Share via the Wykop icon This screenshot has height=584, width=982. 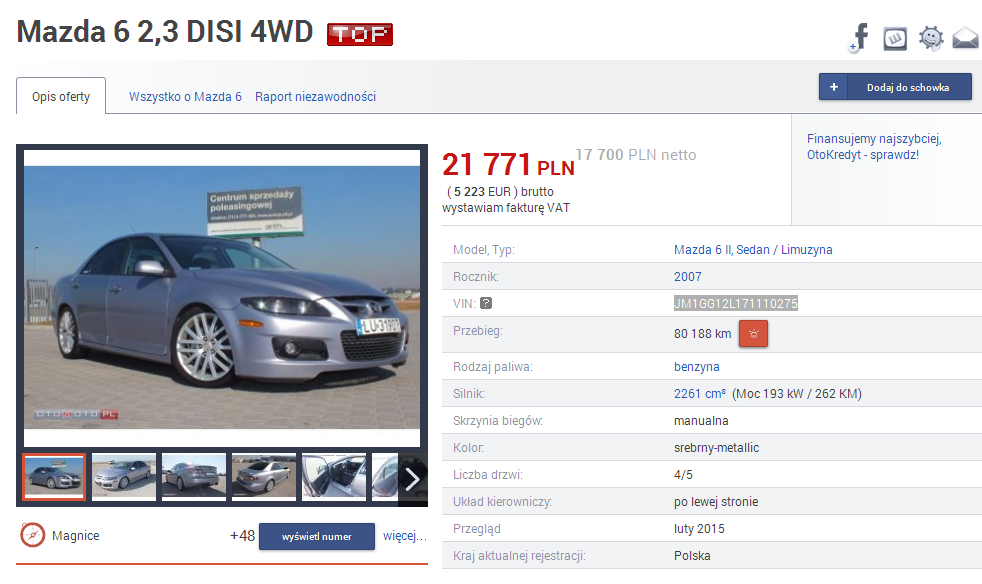click(895, 38)
